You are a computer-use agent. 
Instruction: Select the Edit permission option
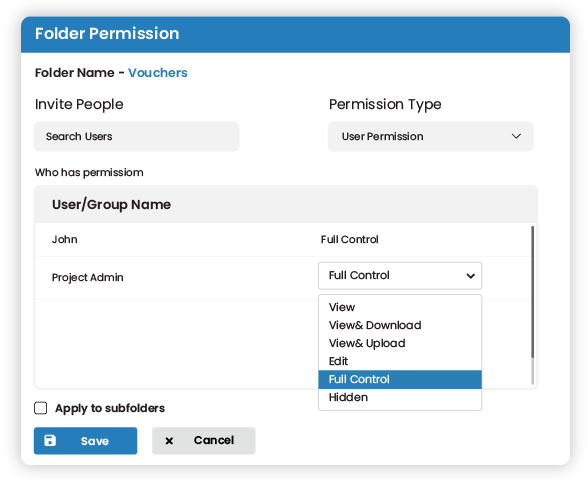pos(400,361)
